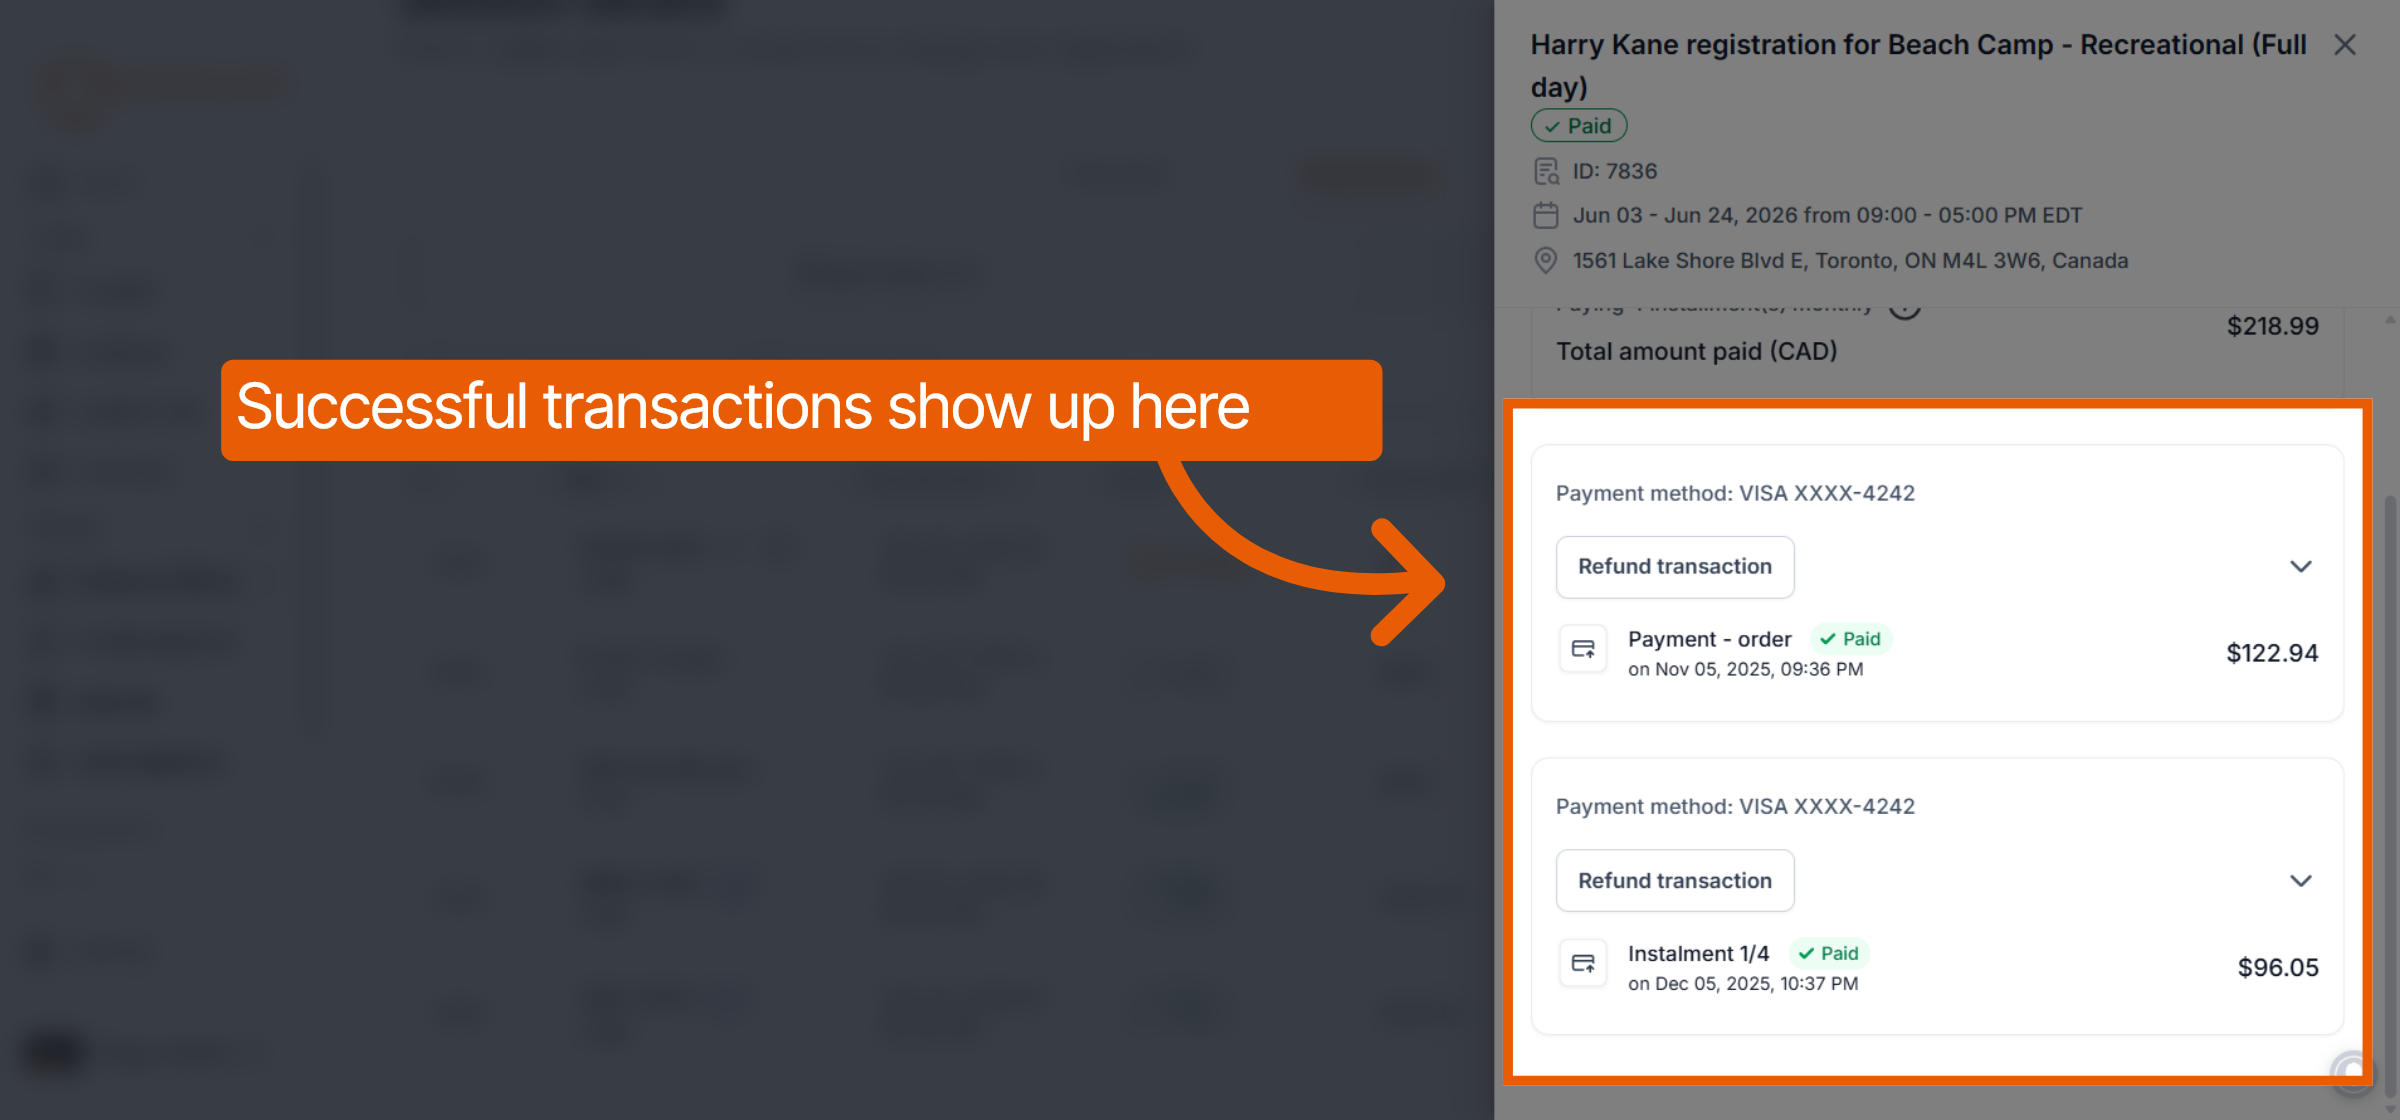Click the card icon beside Instalment 1/4
Screen dimensions: 2400x1120
tap(1583, 964)
